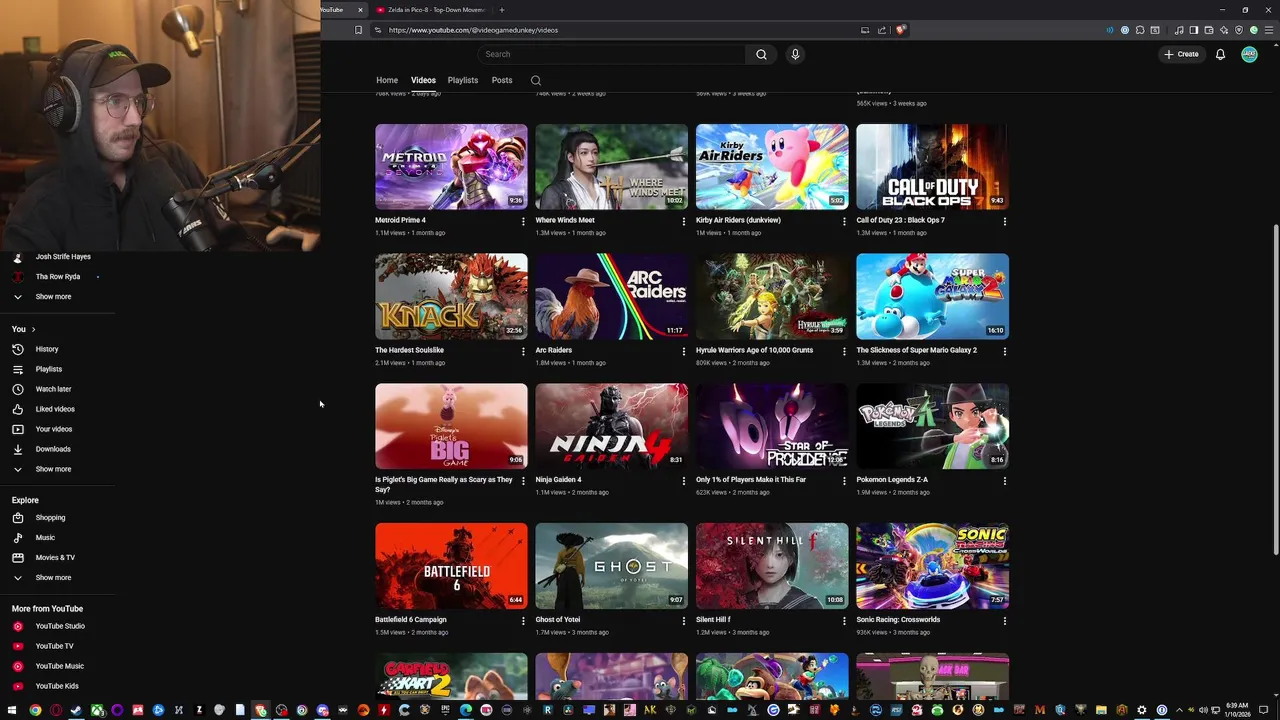
Task: Open options for Kirby Air Riders video
Action: pos(844,221)
